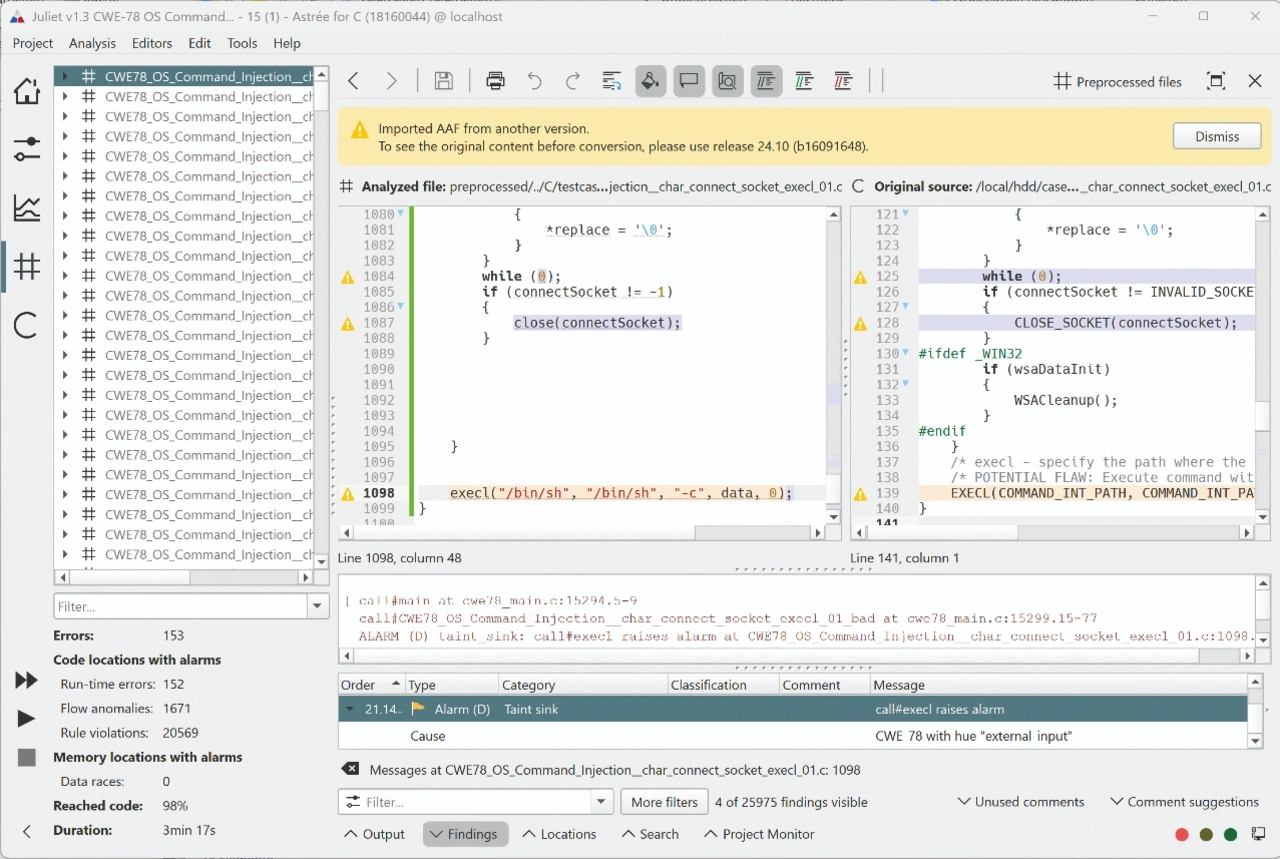Open the findings filter dropdown arrow

[x=601, y=802]
